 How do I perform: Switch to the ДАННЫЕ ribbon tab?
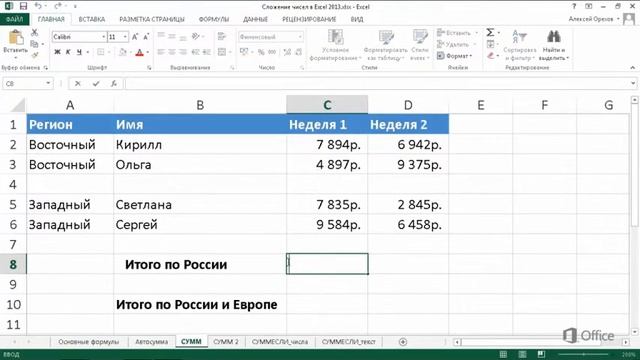point(256,19)
